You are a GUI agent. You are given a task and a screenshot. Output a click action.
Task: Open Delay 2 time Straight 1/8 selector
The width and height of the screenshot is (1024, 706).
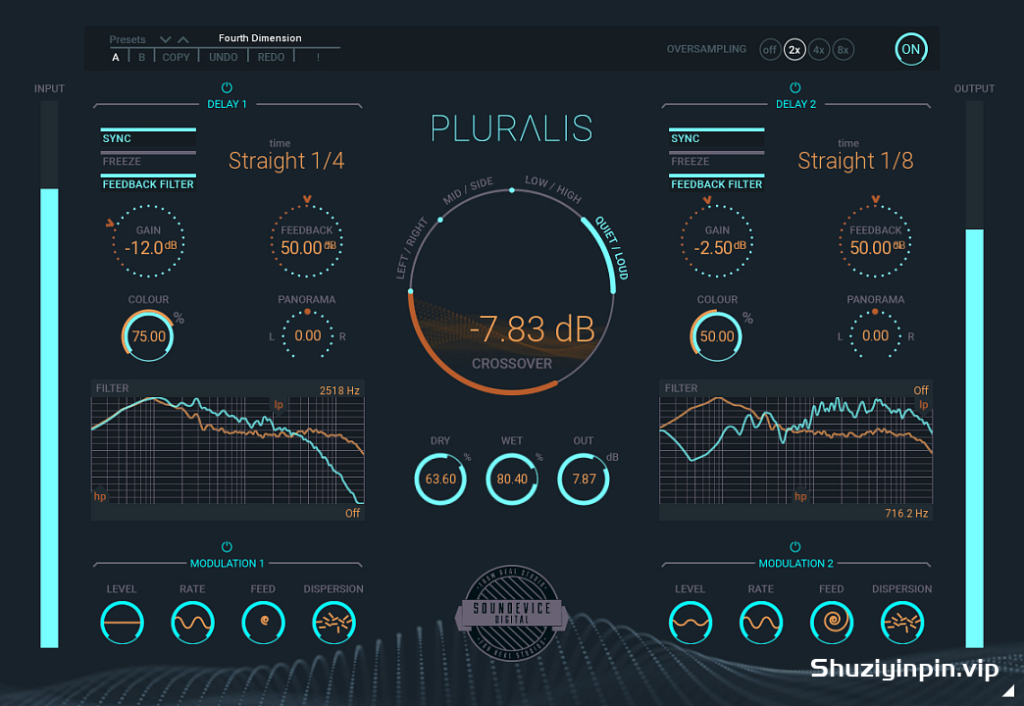pyautogui.click(x=855, y=161)
